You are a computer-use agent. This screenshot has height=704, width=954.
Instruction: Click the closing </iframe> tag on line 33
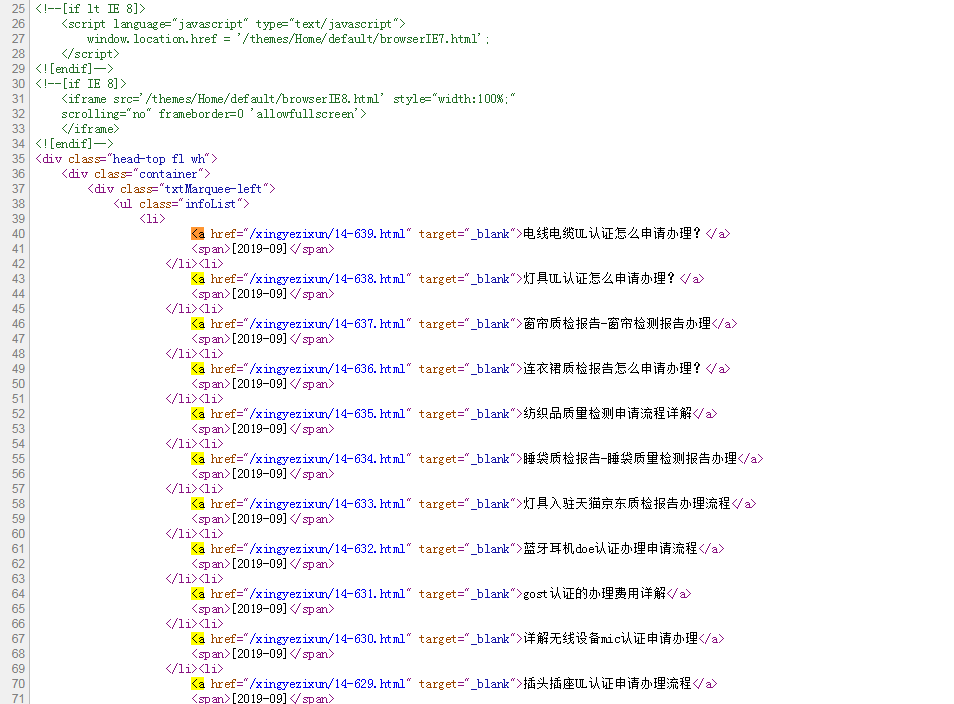90,129
